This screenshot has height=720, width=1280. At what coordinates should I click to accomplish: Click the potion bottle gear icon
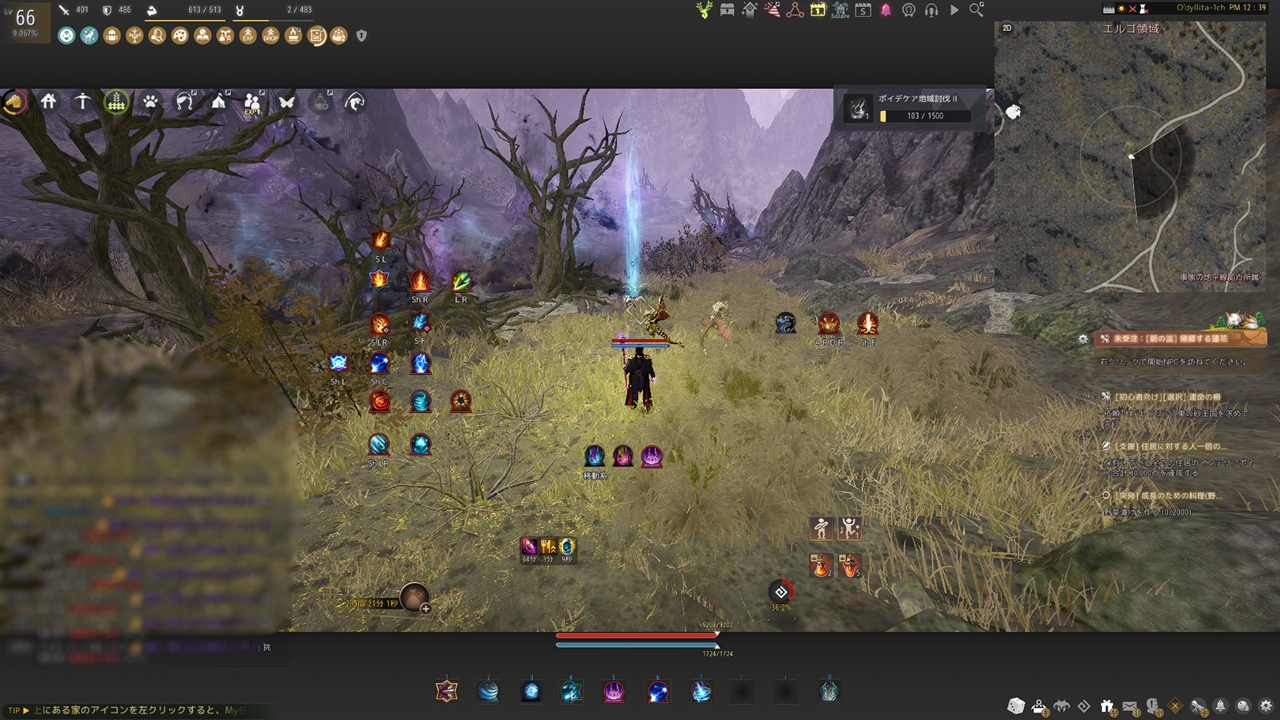(320, 102)
